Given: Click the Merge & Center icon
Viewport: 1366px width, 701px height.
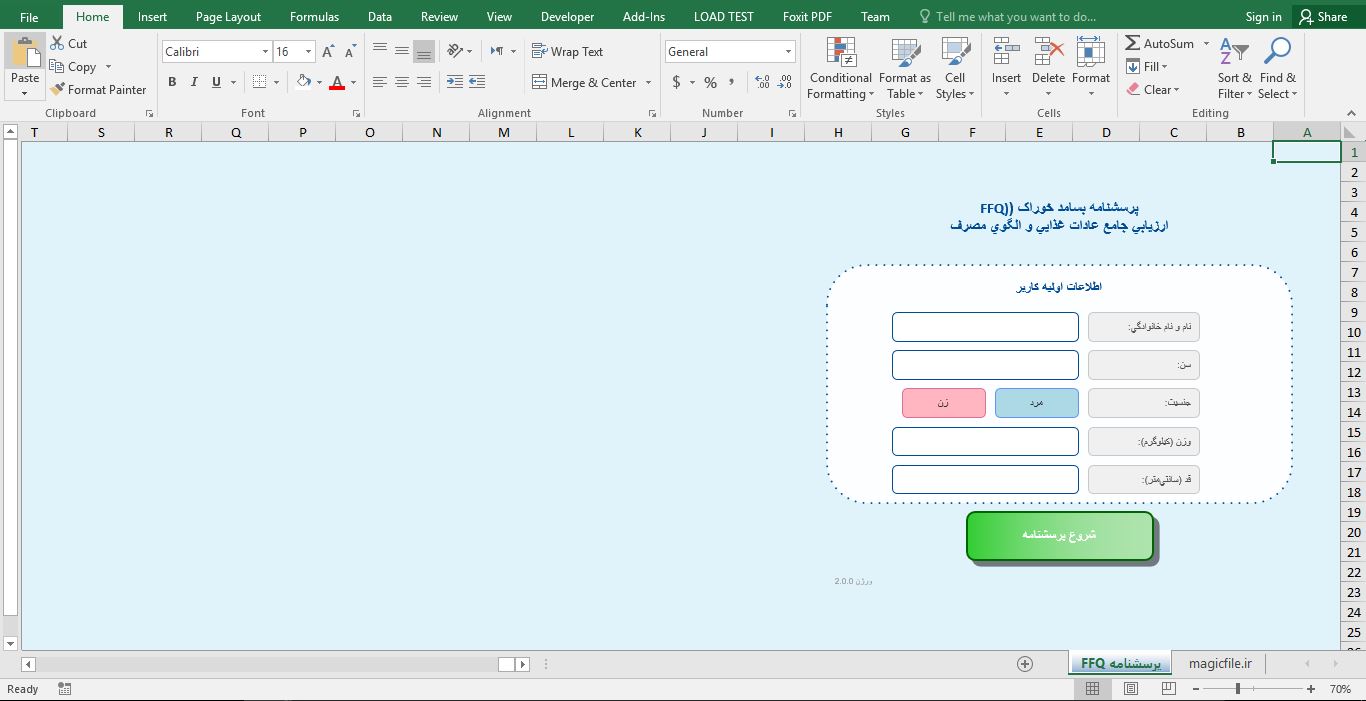Looking at the screenshot, I should click(540, 82).
